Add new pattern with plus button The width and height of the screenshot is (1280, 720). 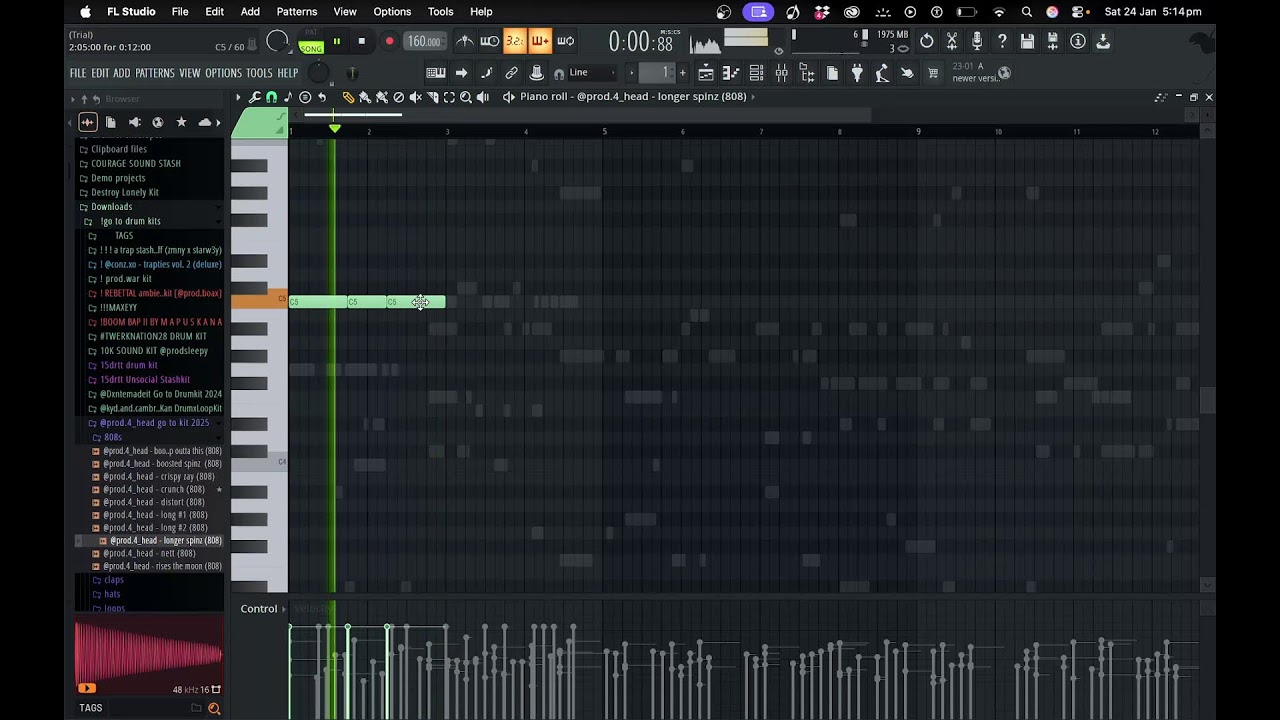[683, 73]
